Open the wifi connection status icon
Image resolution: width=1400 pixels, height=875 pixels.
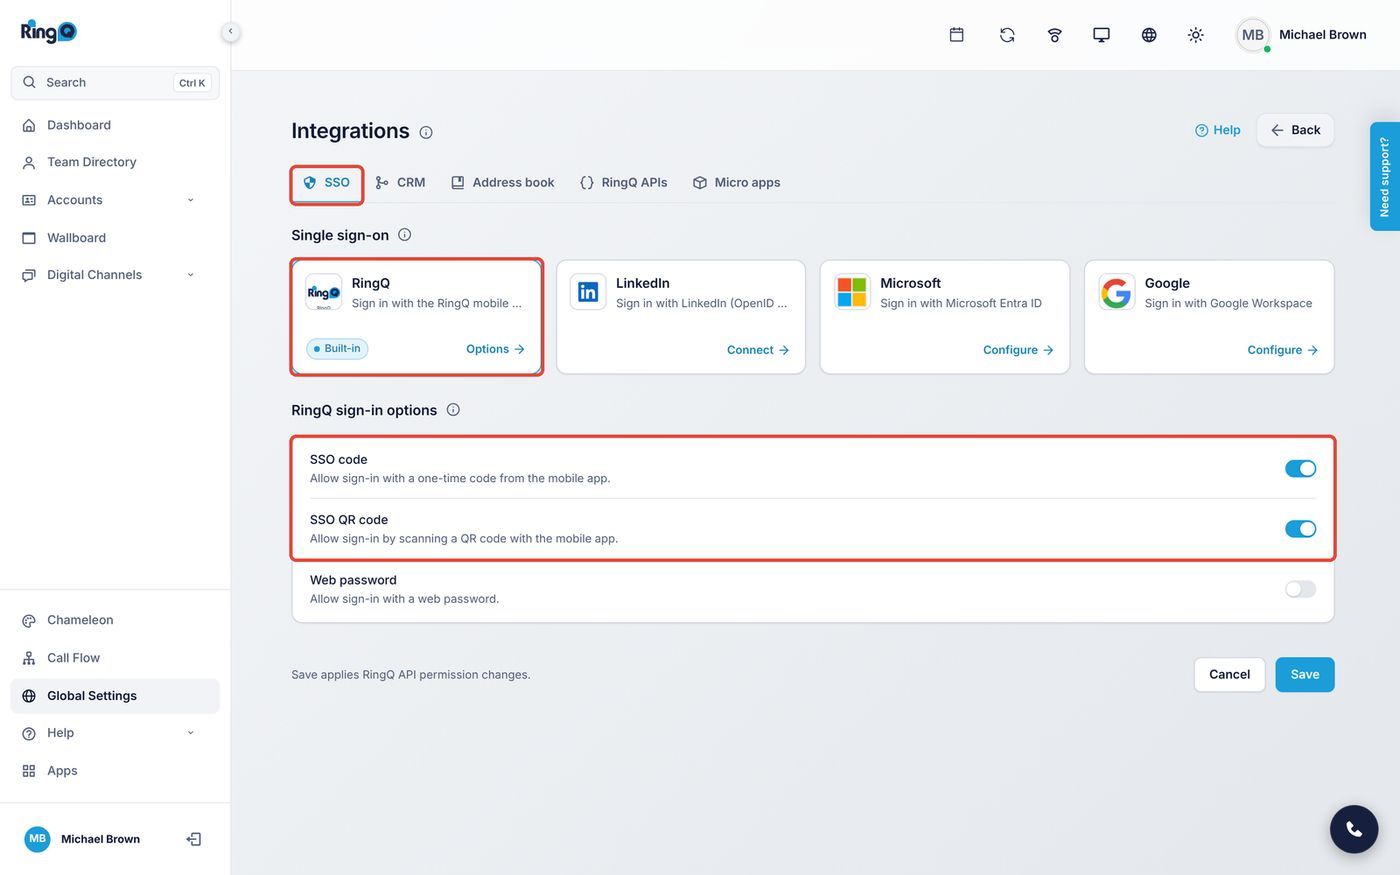(x=1055, y=35)
